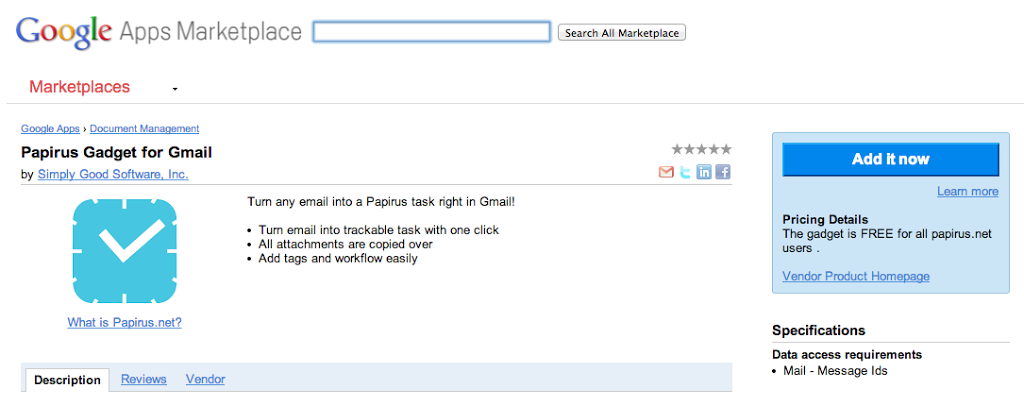Share on Facebook using the f icon
This screenshot has height=406, width=1024.
pos(722,172)
